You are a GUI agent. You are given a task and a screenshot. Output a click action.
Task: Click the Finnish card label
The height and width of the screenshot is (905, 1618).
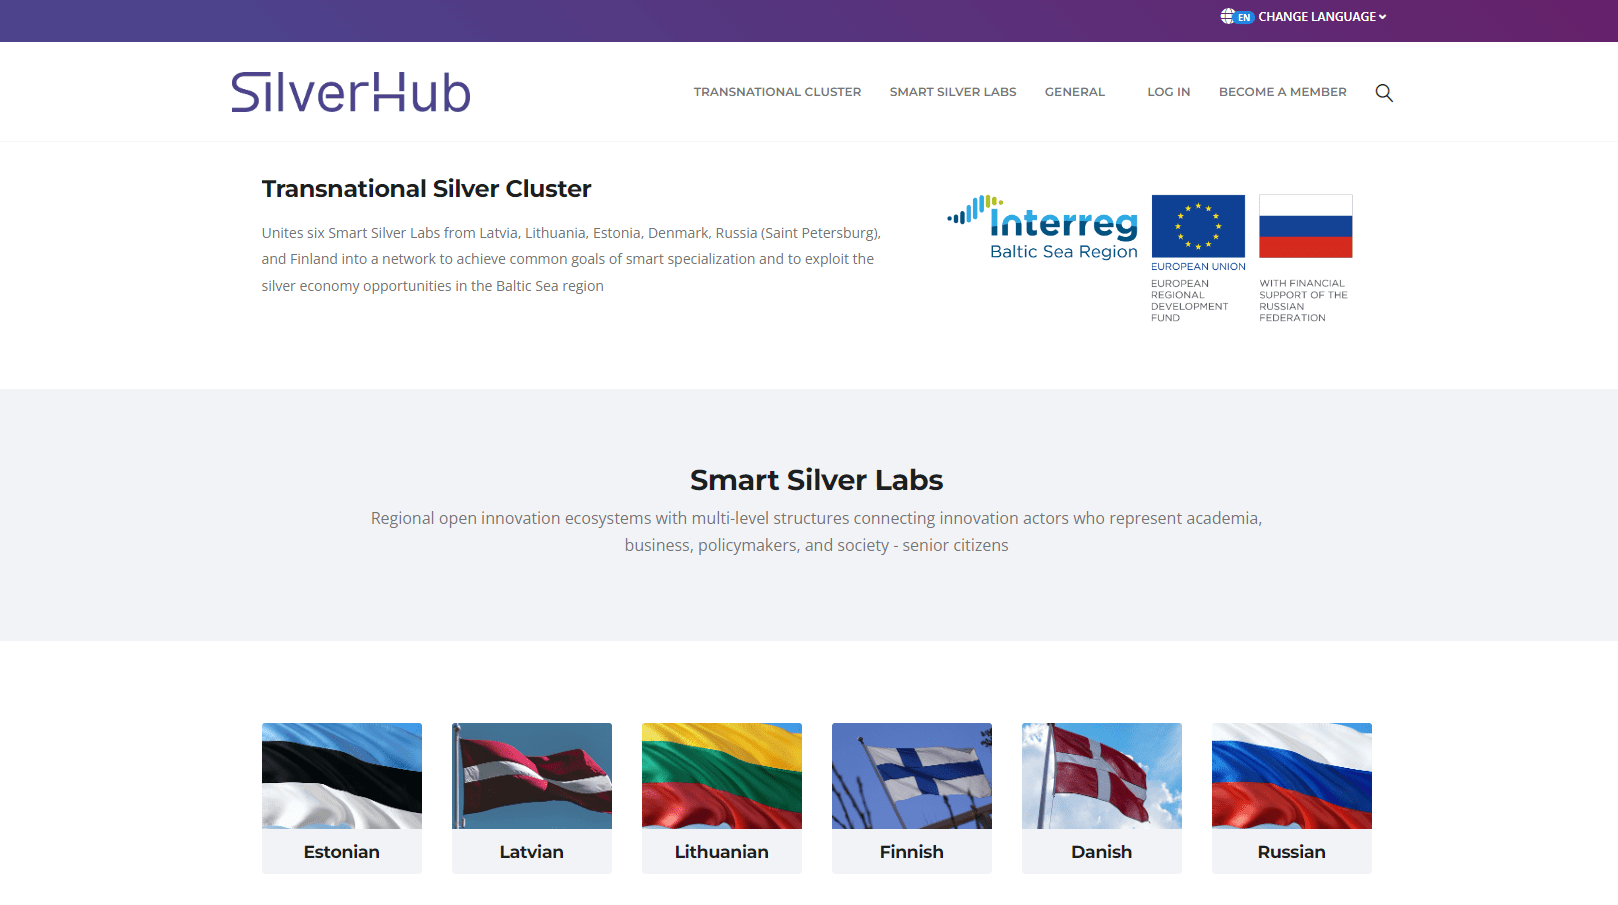tap(912, 852)
